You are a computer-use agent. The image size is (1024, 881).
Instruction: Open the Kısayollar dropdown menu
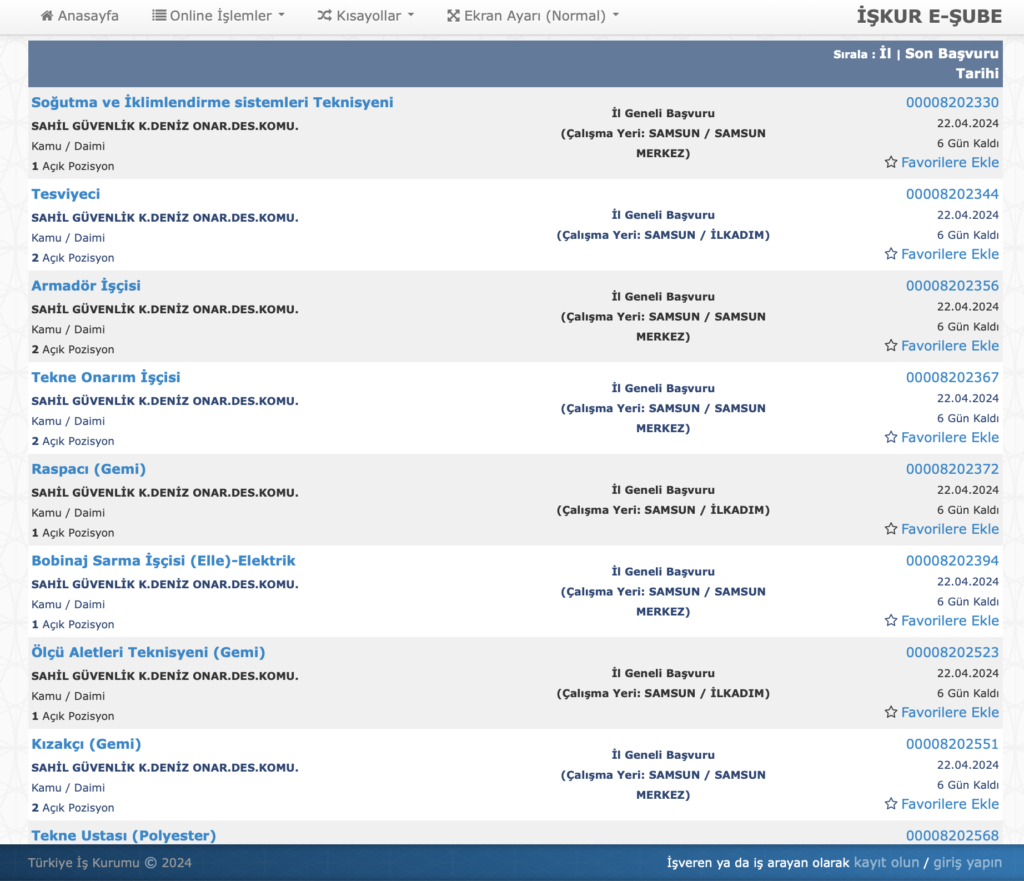tap(366, 16)
